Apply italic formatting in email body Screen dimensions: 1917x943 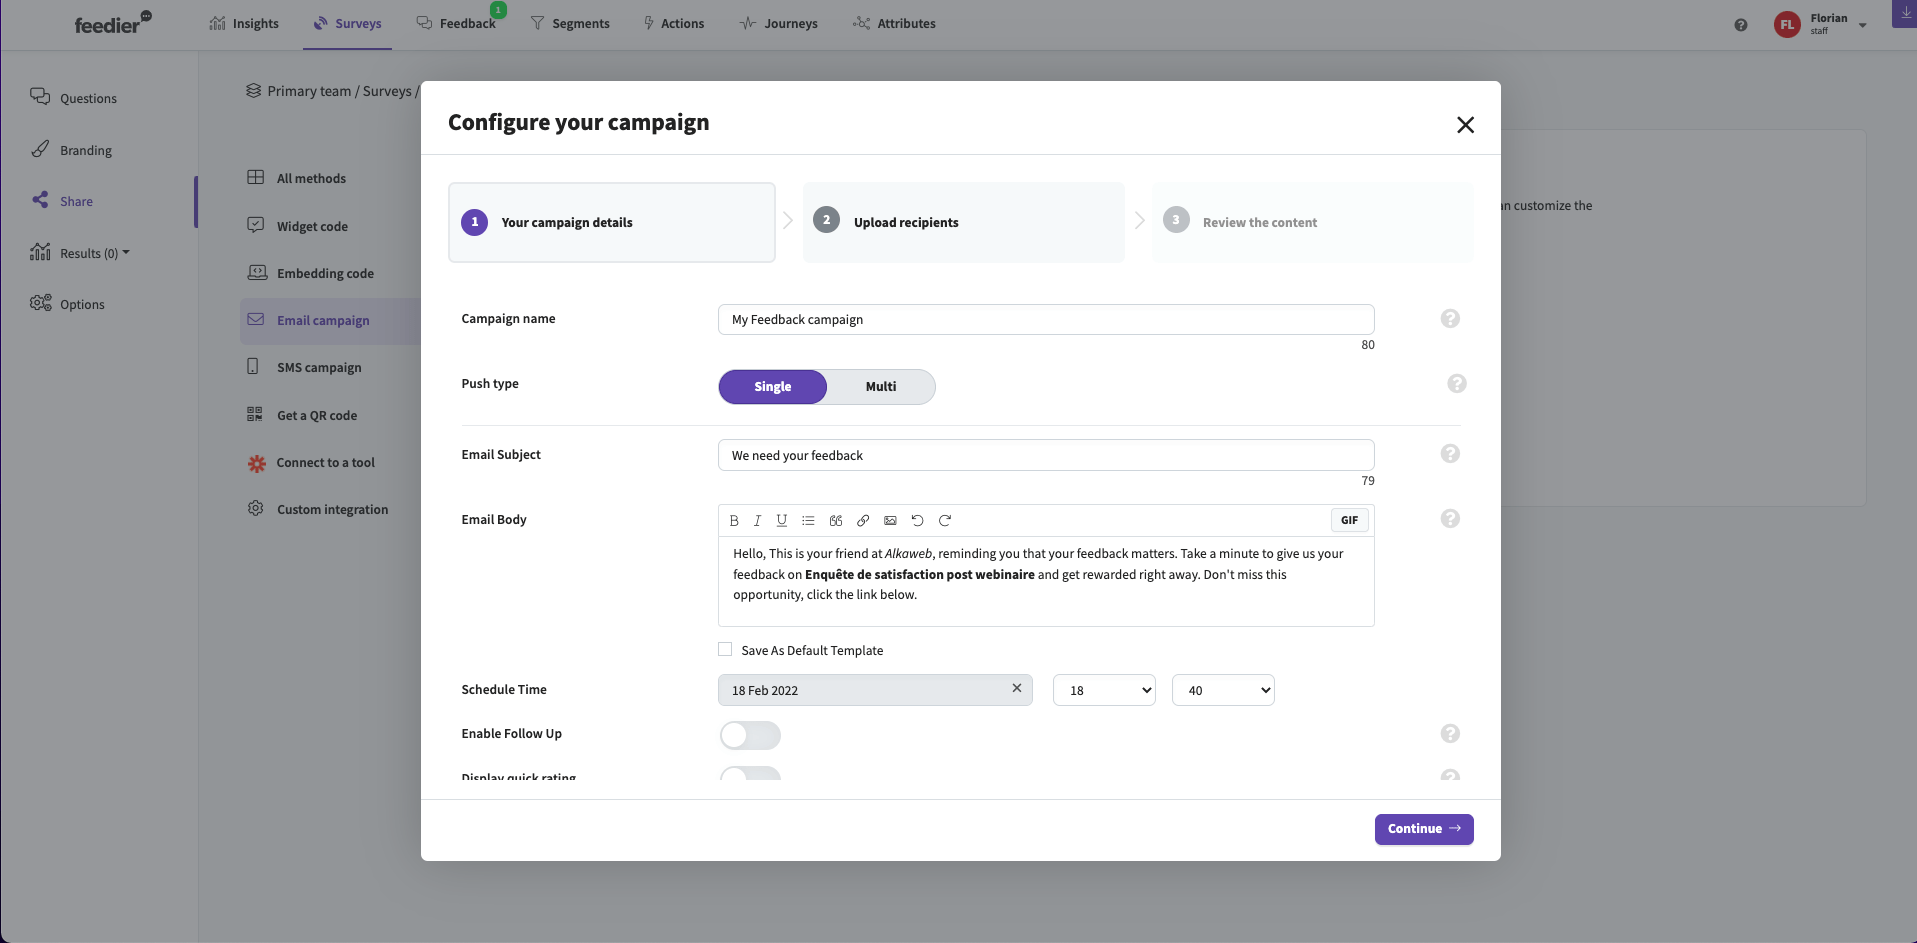[x=758, y=520]
